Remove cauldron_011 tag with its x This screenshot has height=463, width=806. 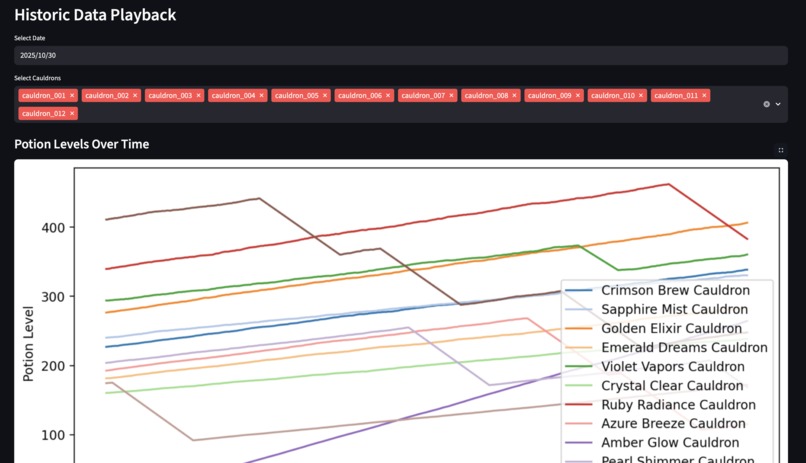(x=704, y=96)
